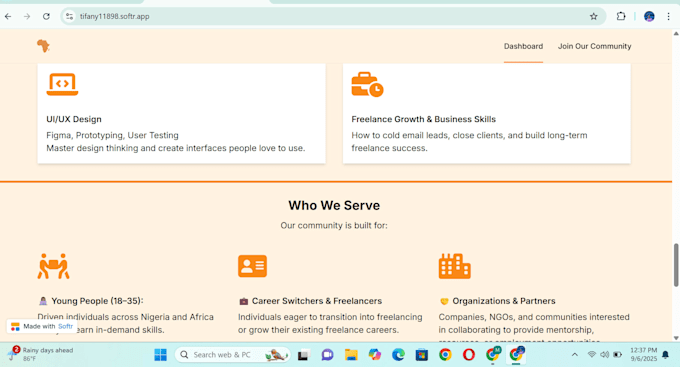Open the 'Made with Softr' badge
Image resolution: width=680 pixels, height=367 pixels.
pyautogui.click(x=42, y=326)
